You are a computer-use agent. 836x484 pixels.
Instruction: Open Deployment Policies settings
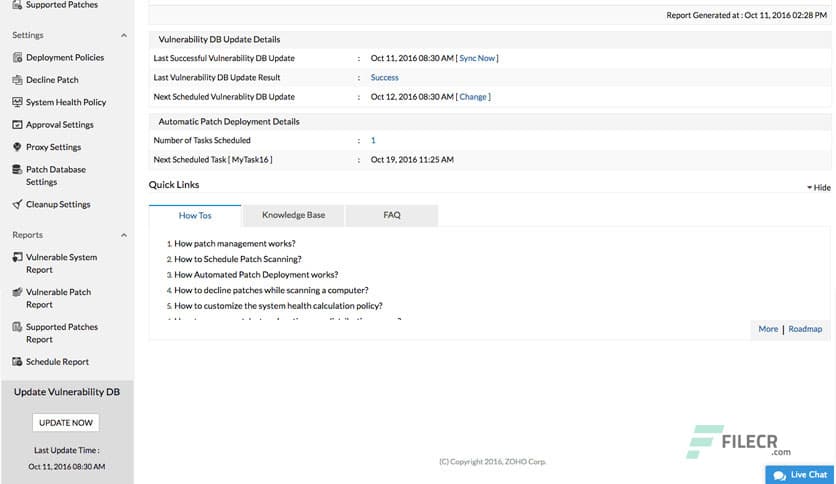click(65, 57)
